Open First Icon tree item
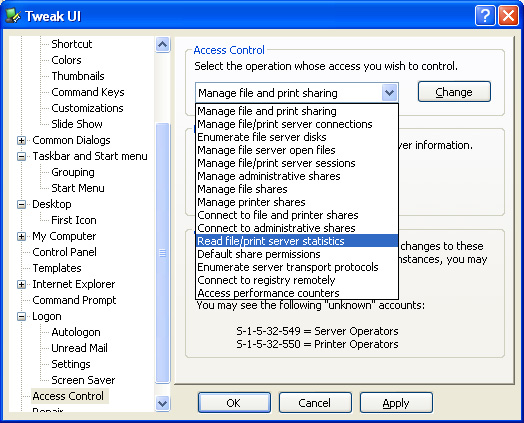 [x=74, y=221]
